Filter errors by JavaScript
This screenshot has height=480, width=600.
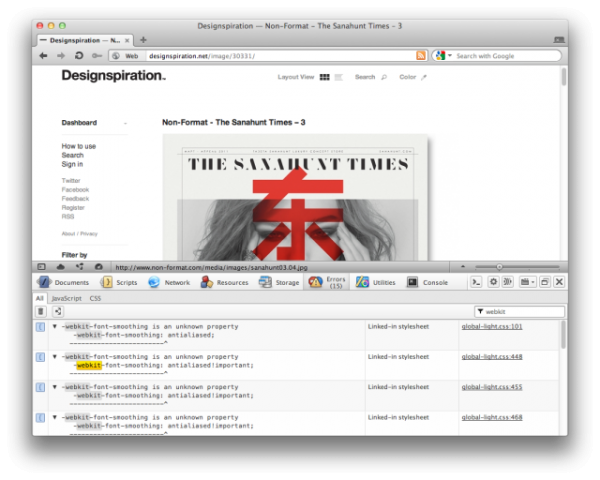(x=67, y=298)
